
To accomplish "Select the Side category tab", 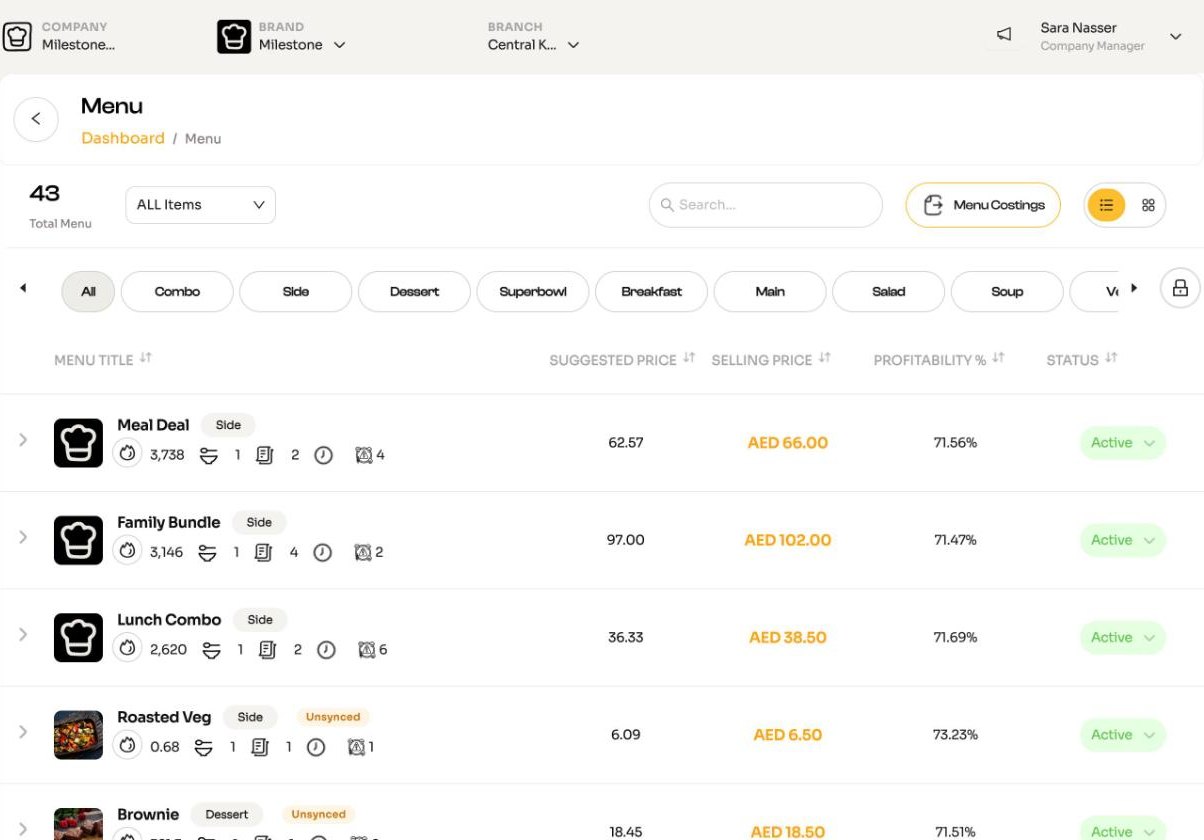I will [x=296, y=292].
